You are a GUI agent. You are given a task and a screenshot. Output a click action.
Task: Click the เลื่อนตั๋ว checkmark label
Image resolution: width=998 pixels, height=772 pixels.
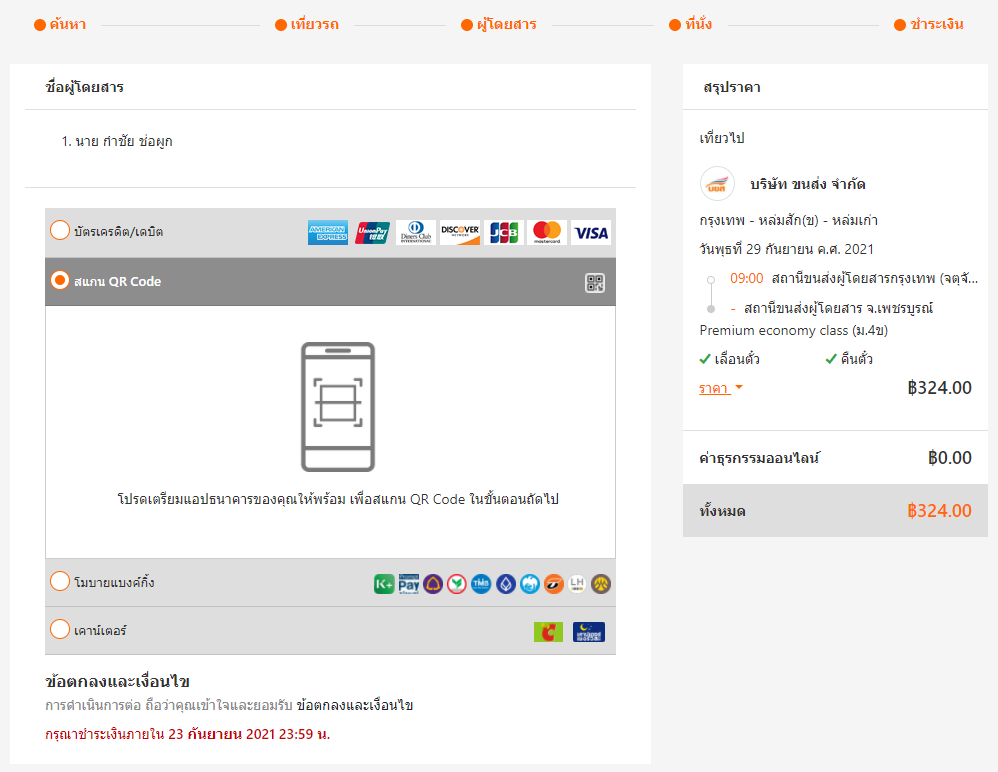[729, 359]
